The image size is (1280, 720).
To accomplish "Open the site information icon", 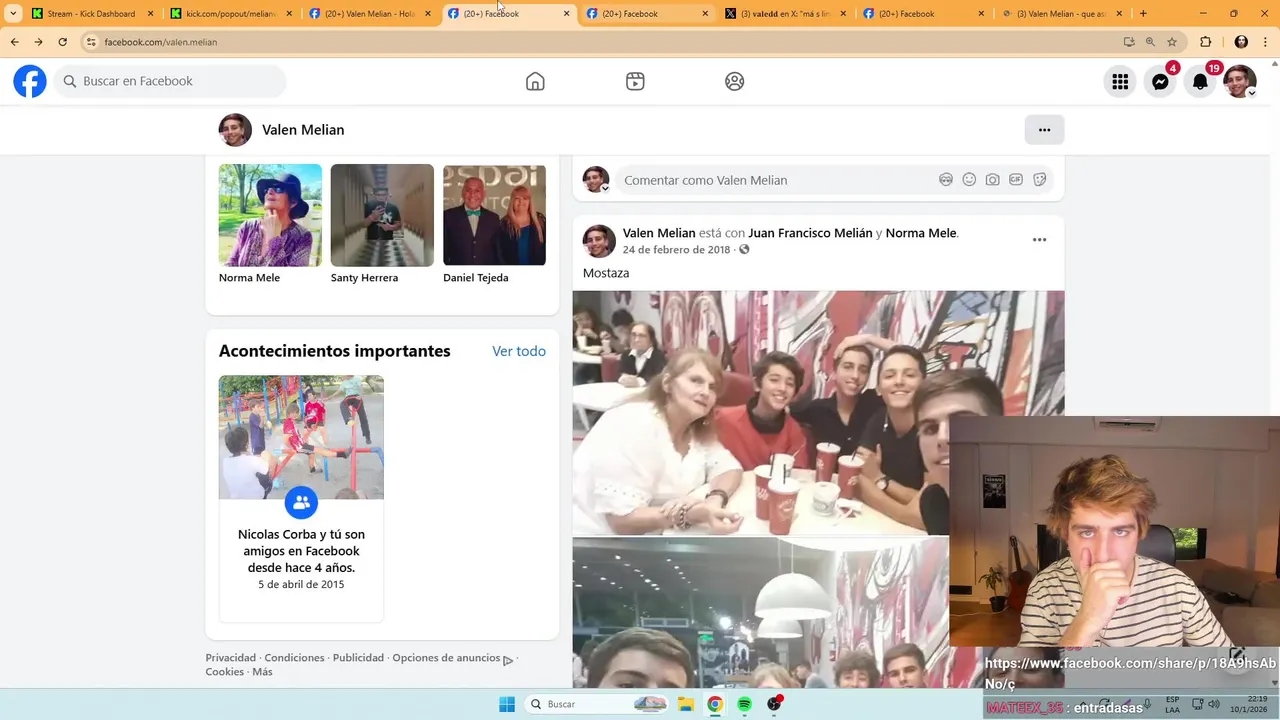I will point(90,42).
